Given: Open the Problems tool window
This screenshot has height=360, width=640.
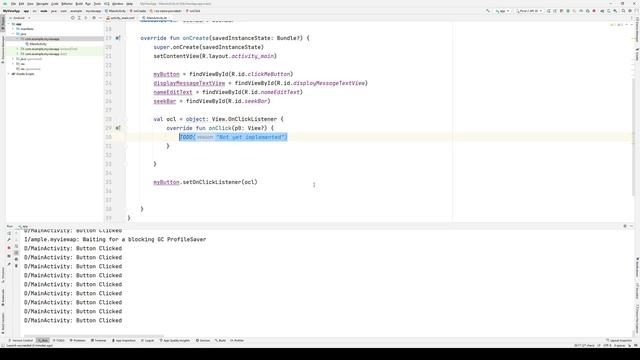Looking at the screenshot, I should pos(78,340).
